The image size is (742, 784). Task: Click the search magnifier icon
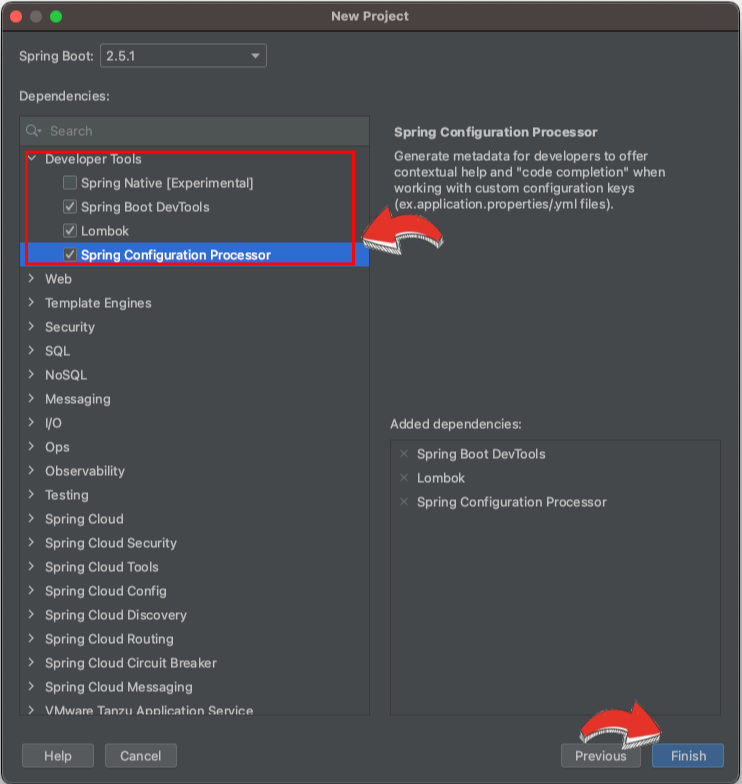tap(33, 131)
